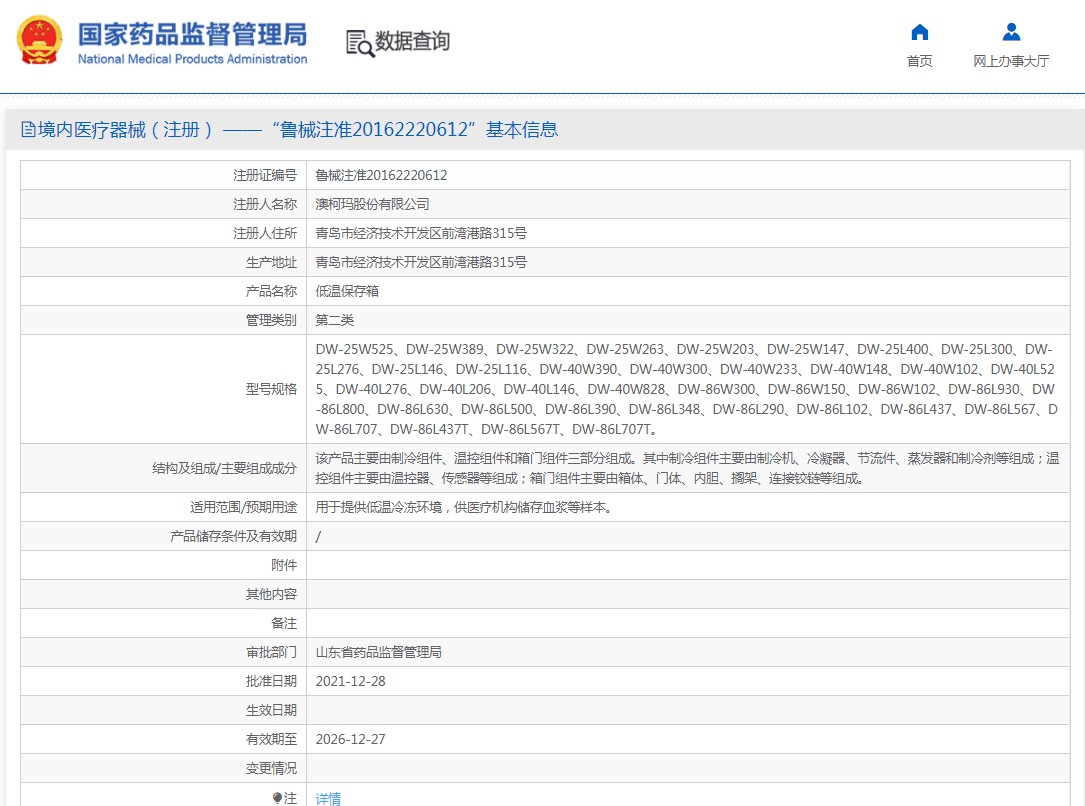Click the 首页 house icon
The image size is (1085, 806).
click(919, 32)
